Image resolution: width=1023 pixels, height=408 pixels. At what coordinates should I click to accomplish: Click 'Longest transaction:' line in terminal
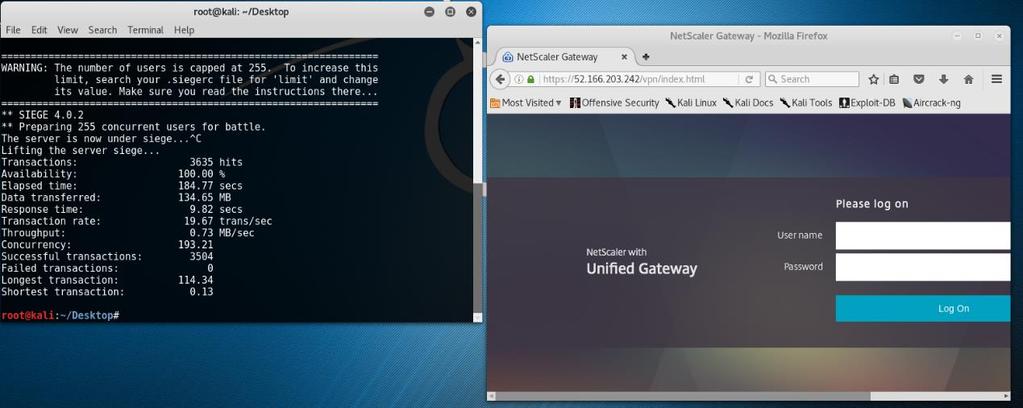coord(107,280)
